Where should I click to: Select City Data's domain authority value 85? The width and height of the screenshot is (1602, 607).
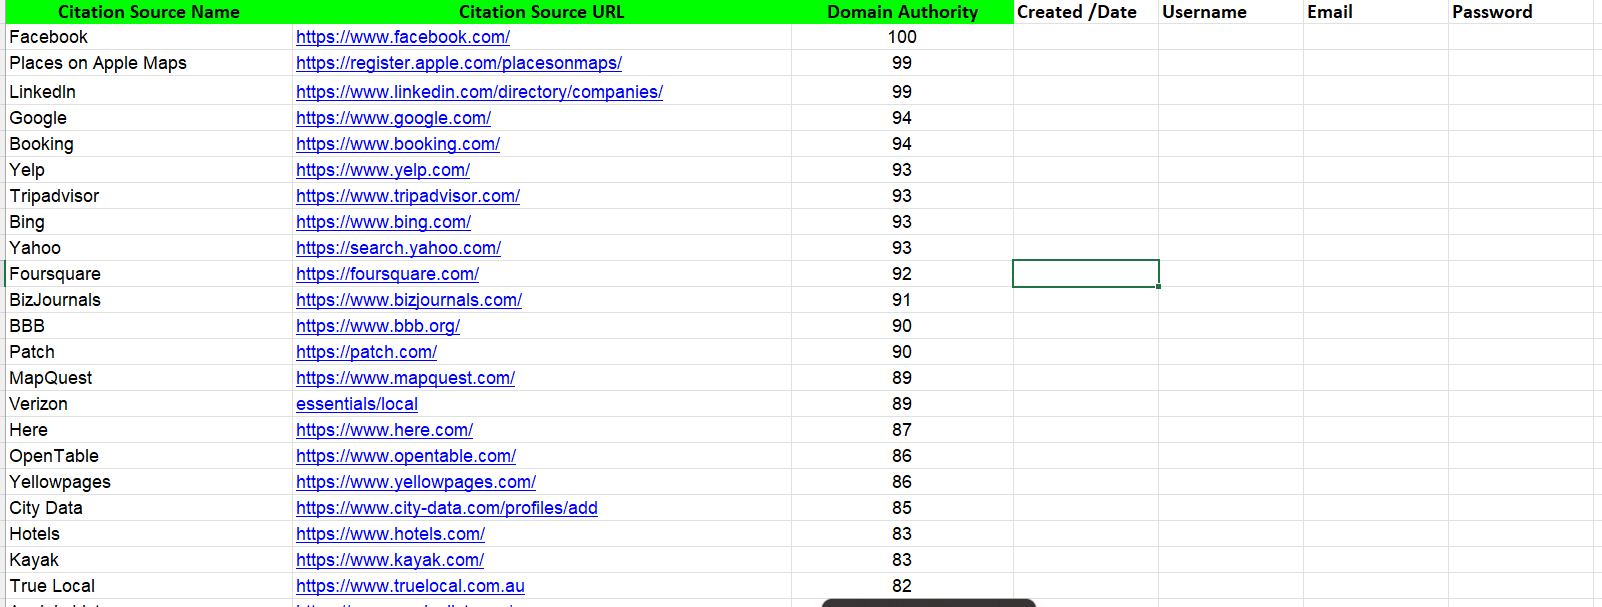tap(902, 508)
